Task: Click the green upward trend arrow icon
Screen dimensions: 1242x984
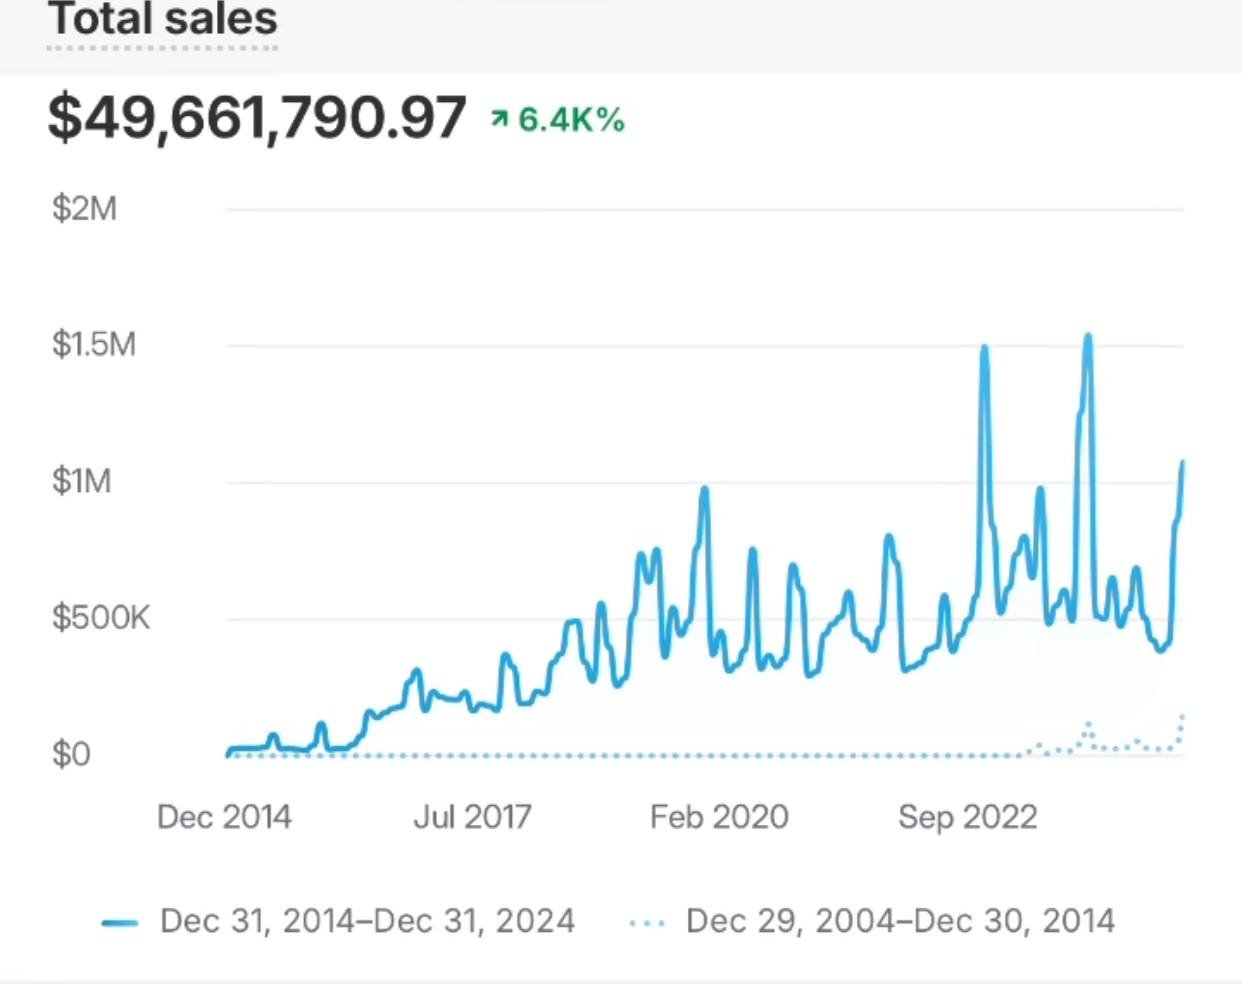Action: 499,119
